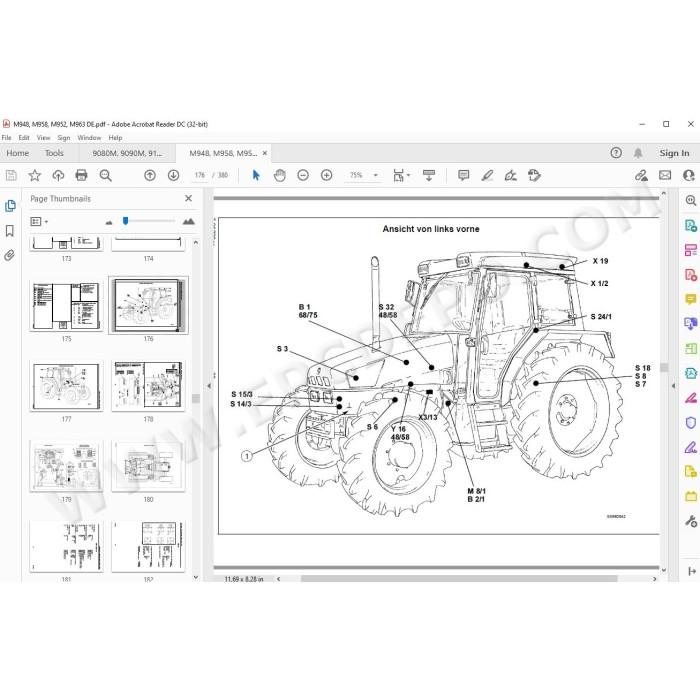The height and width of the screenshot is (700, 700).
Task: Open the Protect shield tool
Action: pos(691,423)
